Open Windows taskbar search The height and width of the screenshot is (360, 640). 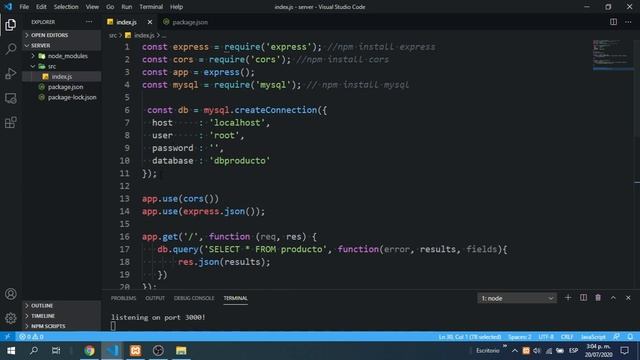point(34,351)
